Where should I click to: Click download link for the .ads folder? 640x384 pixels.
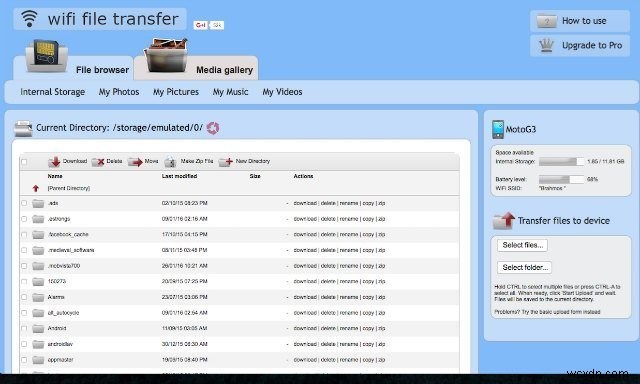pos(305,203)
